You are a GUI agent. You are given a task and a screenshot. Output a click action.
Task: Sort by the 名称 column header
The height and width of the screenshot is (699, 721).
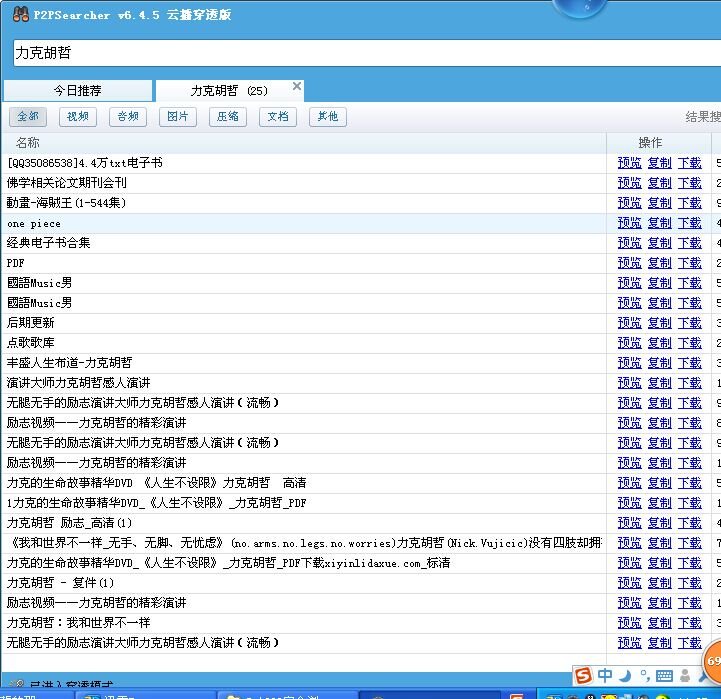(303, 143)
